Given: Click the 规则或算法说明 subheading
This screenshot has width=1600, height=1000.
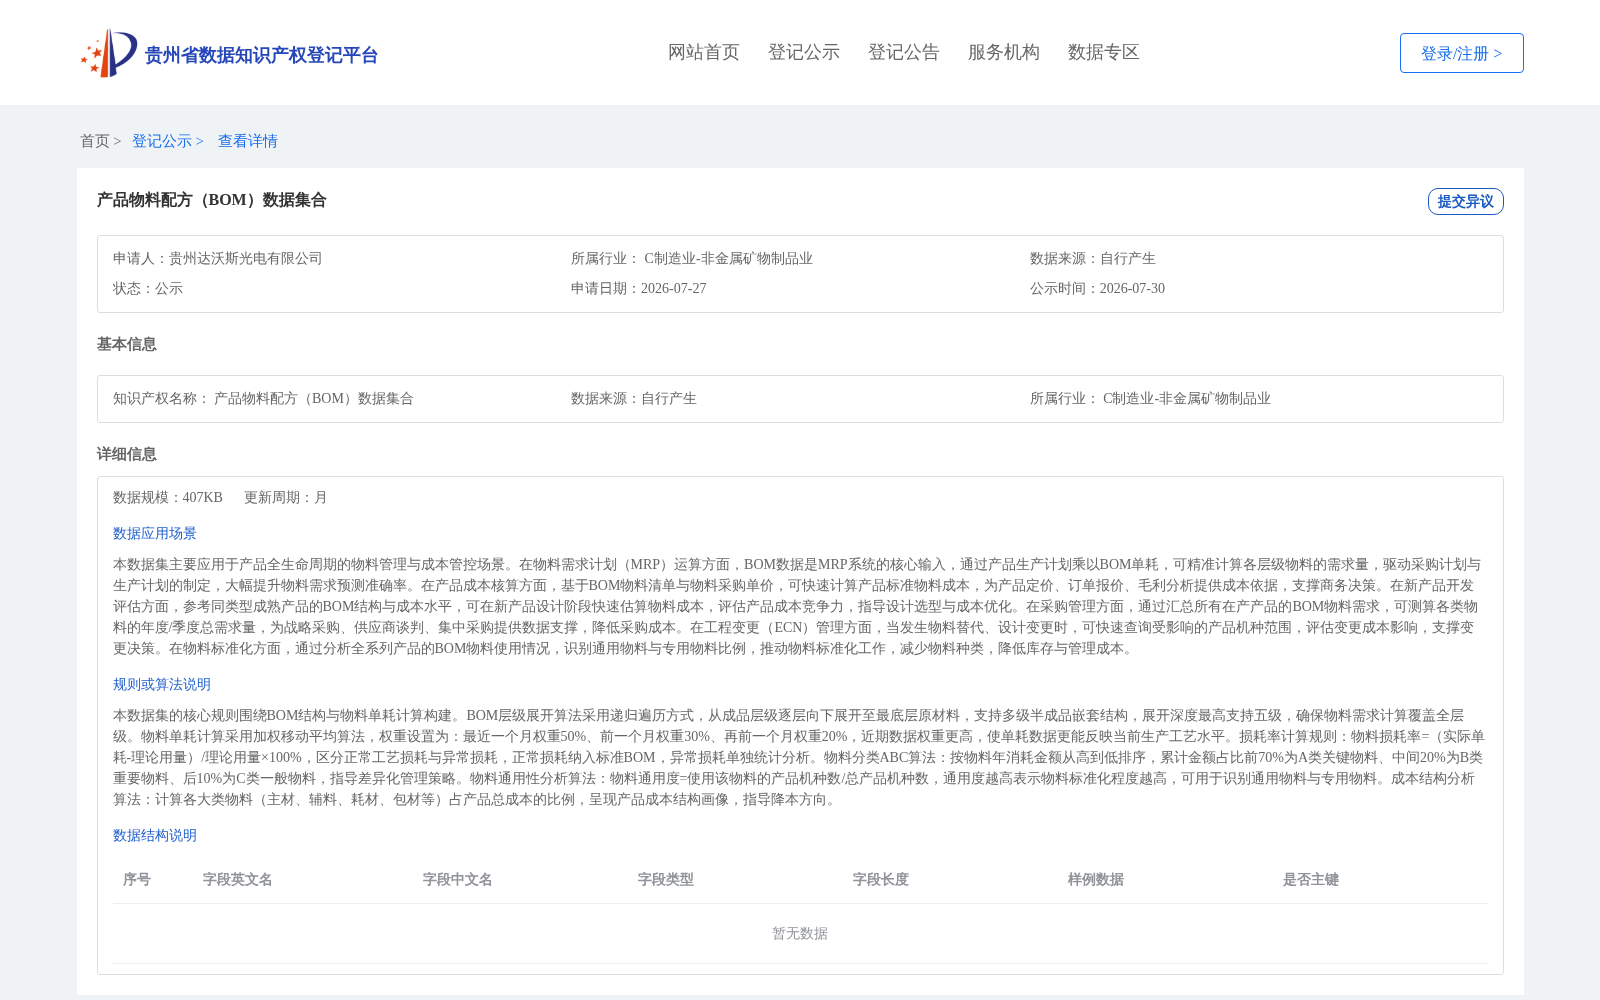Looking at the screenshot, I should coord(162,684).
